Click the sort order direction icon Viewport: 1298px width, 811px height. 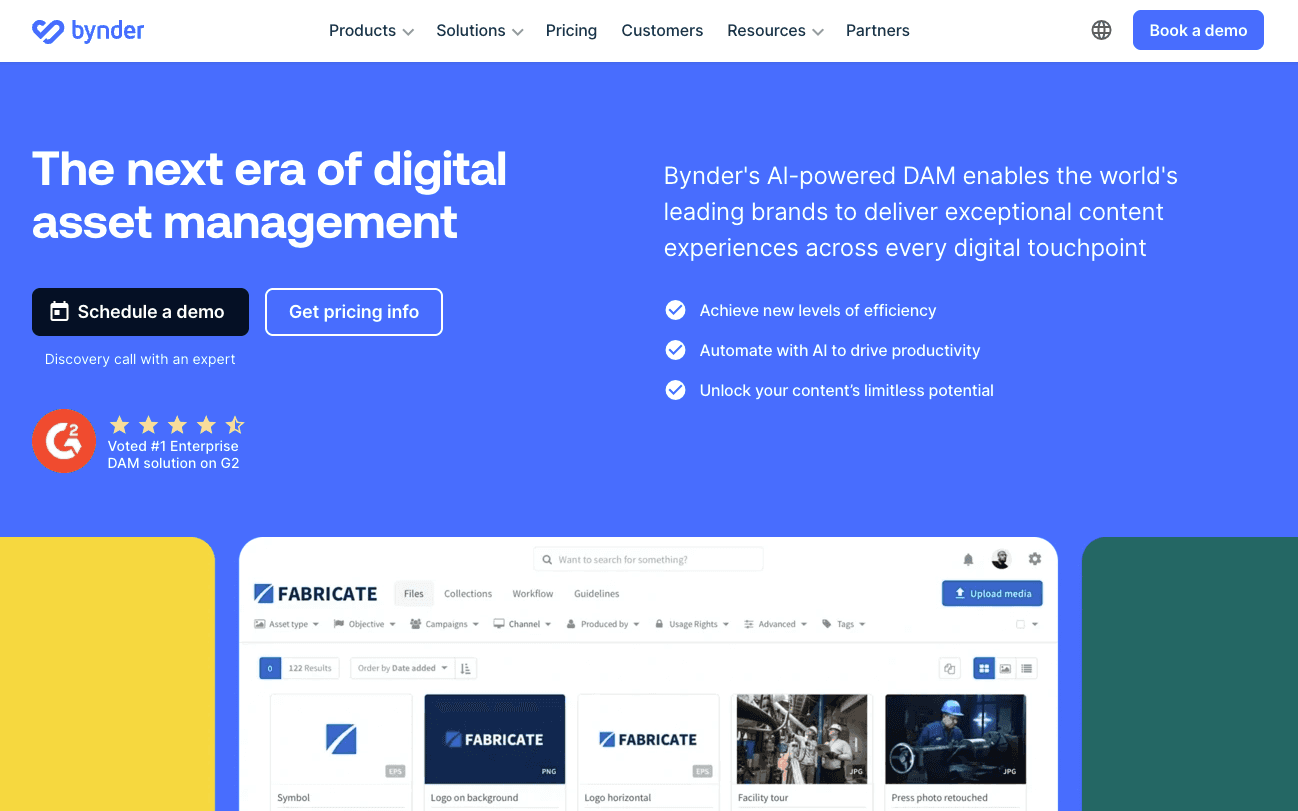(467, 668)
